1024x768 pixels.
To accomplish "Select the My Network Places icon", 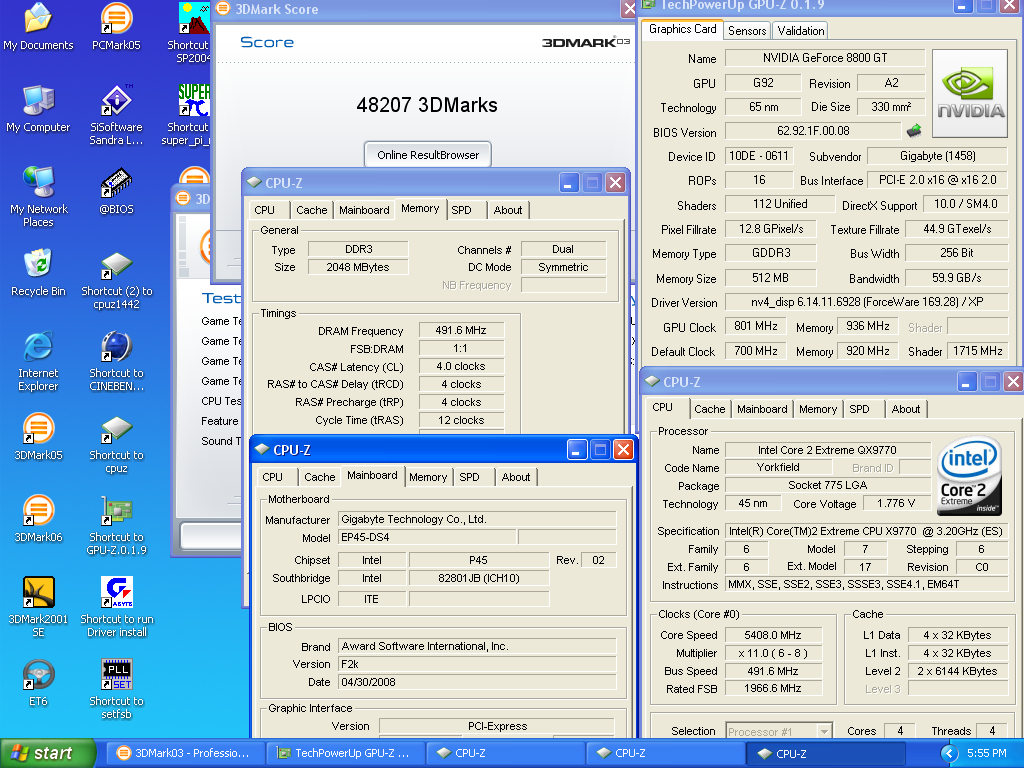I will [38, 197].
